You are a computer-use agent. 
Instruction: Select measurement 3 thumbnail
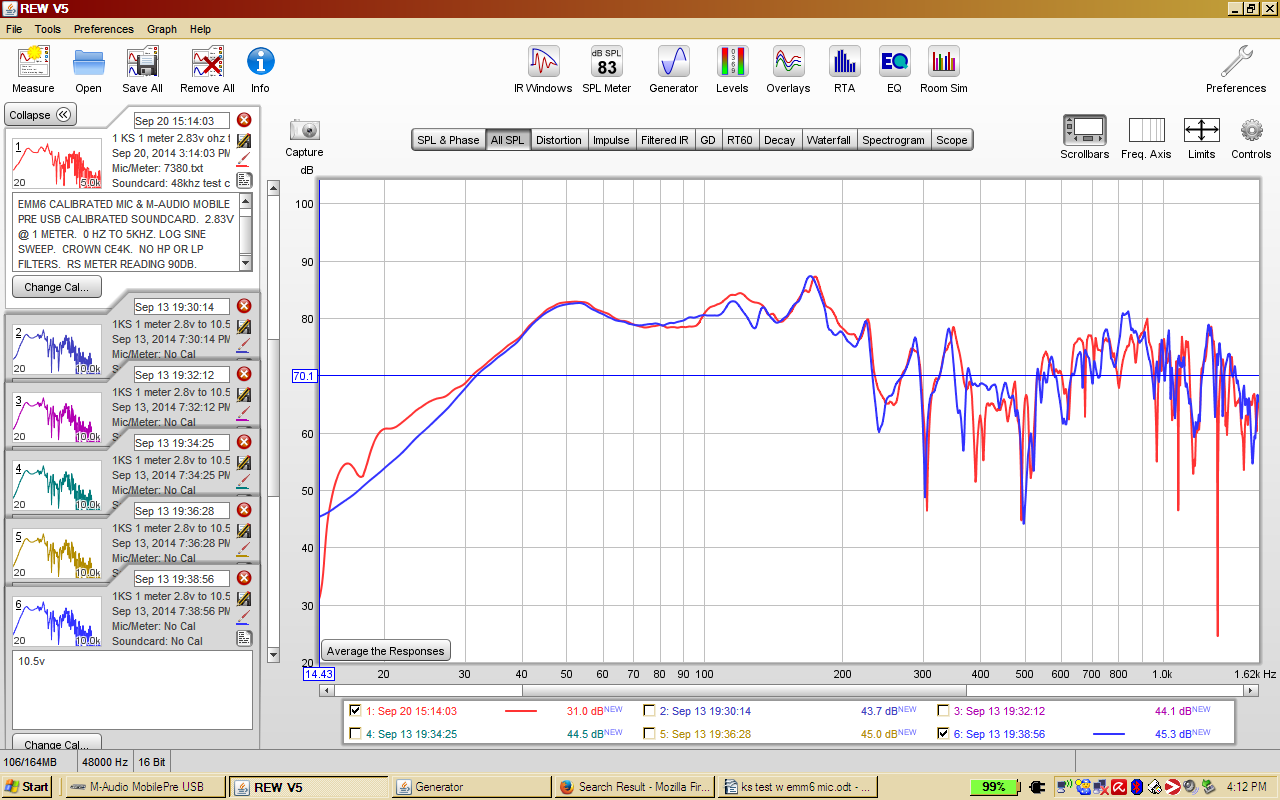57,419
